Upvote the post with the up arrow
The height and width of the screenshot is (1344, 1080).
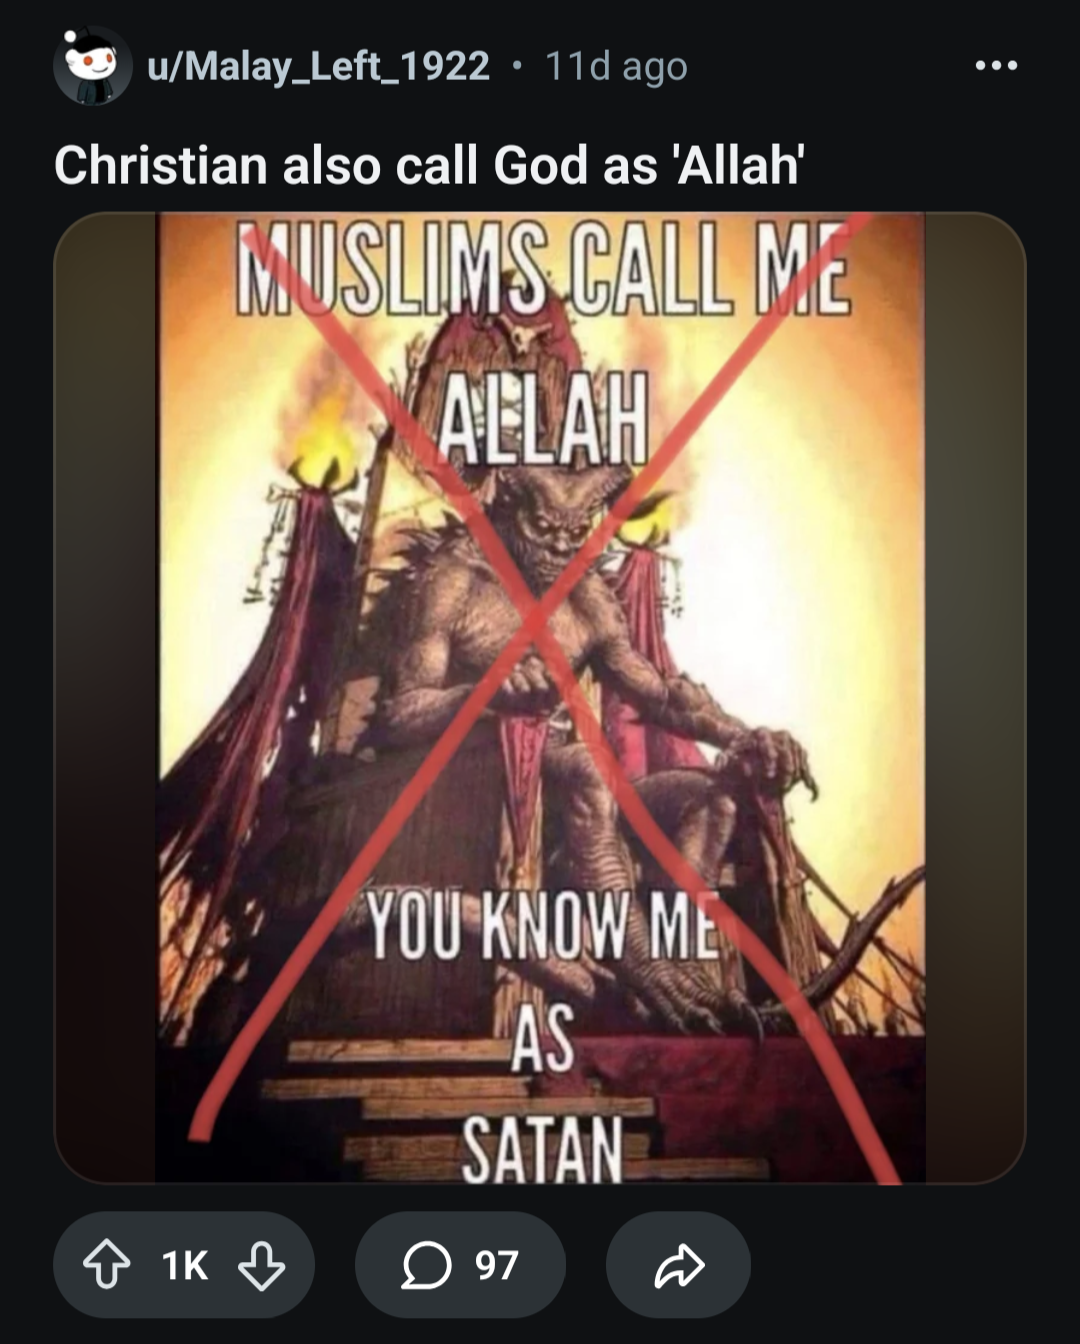click(106, 1265)
